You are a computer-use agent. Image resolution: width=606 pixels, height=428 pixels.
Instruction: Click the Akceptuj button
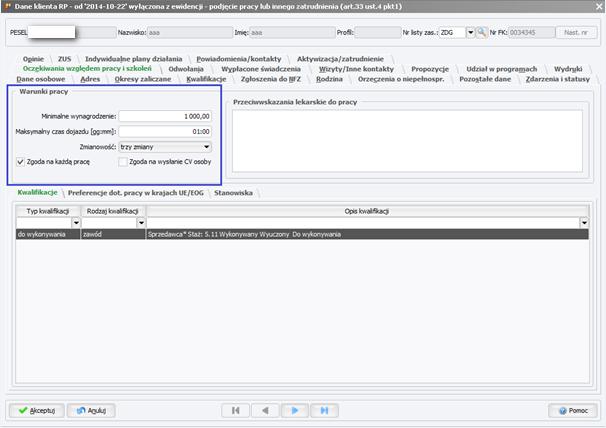pos(37,410)
